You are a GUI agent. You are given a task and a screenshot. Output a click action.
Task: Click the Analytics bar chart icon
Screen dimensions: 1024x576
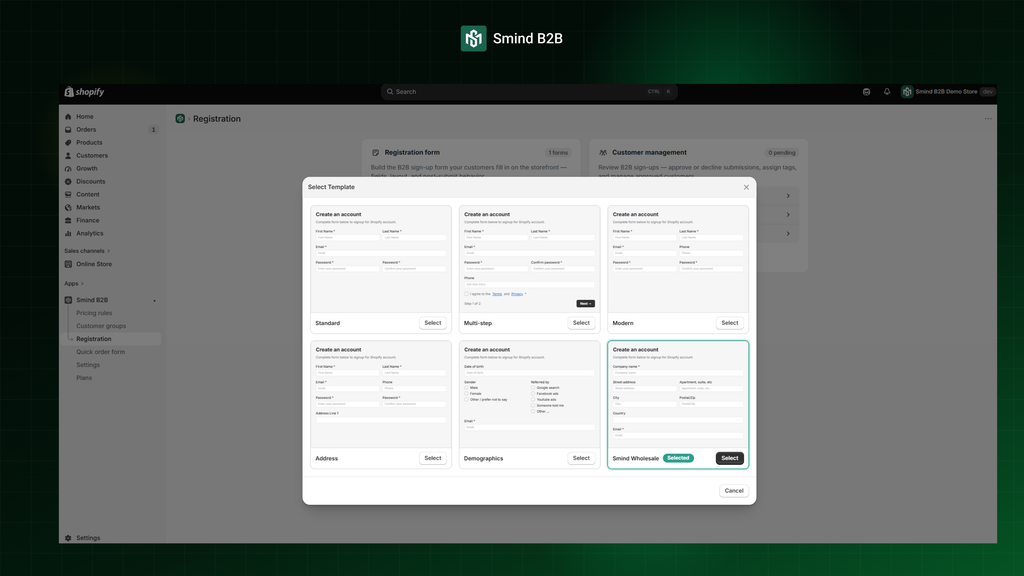68,233
